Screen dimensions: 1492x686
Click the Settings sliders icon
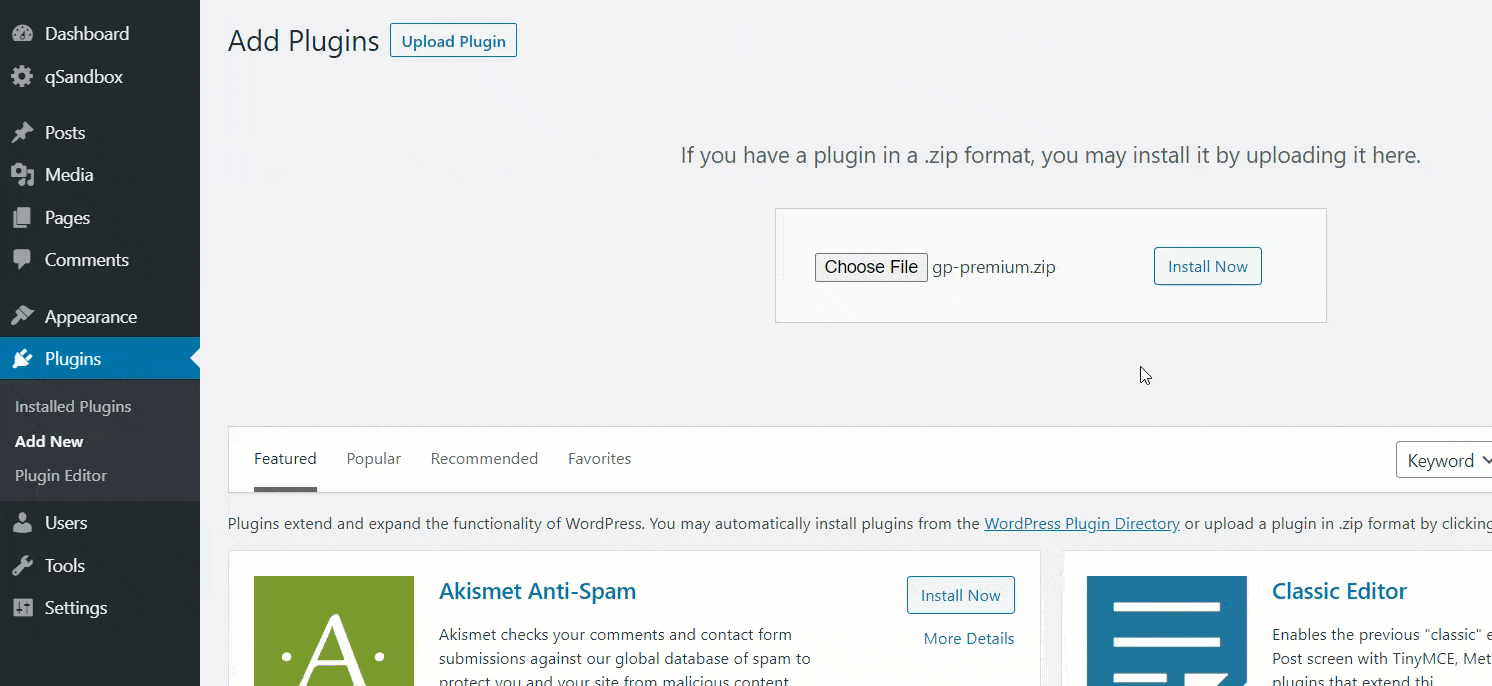tap(22, 608)
